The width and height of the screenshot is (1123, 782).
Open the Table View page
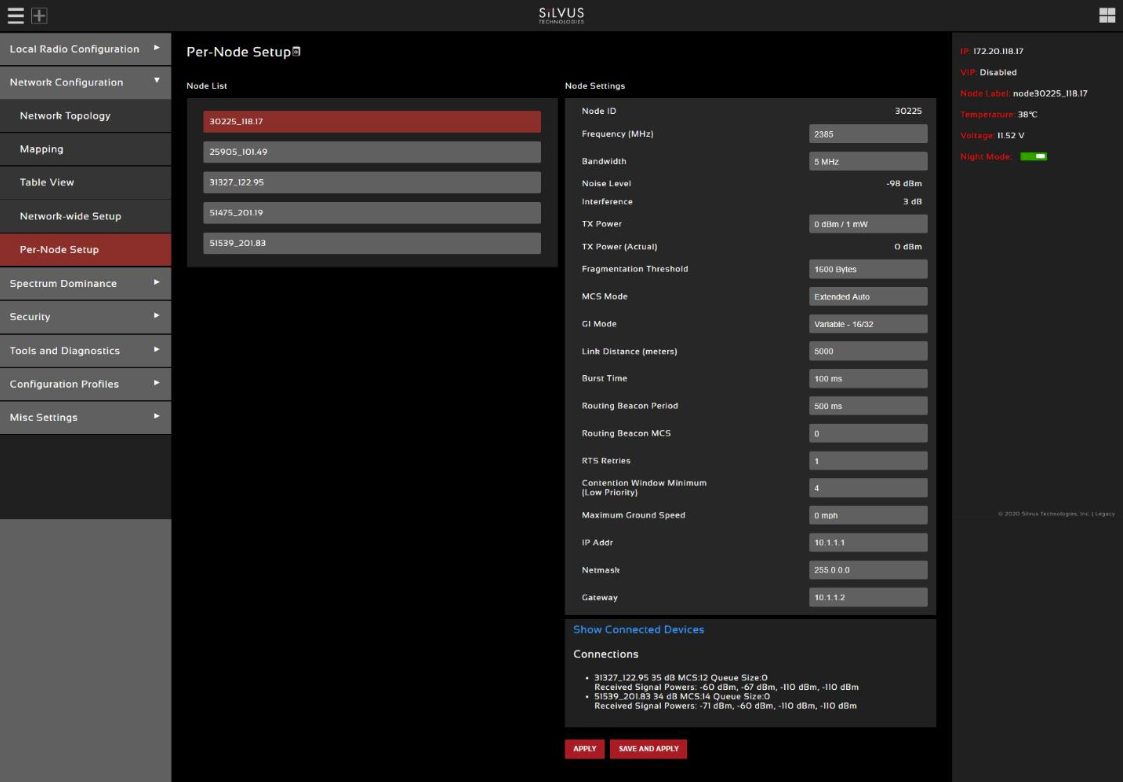(x=86, y=181)
